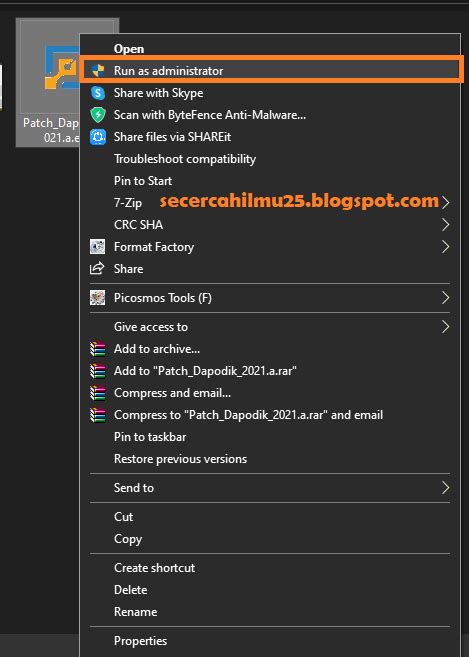Choose Cut from the context menu

(271, 517)
